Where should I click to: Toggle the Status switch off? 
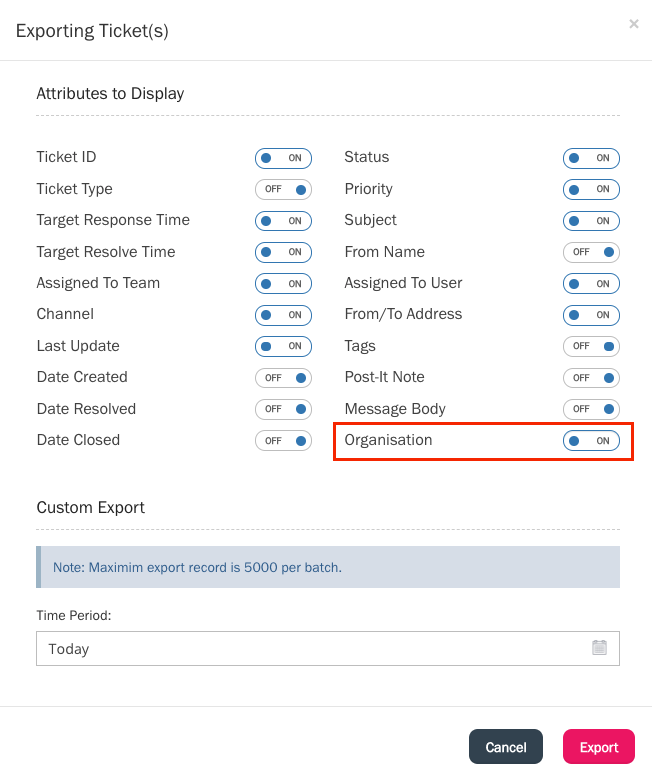[x=591, y=158]
